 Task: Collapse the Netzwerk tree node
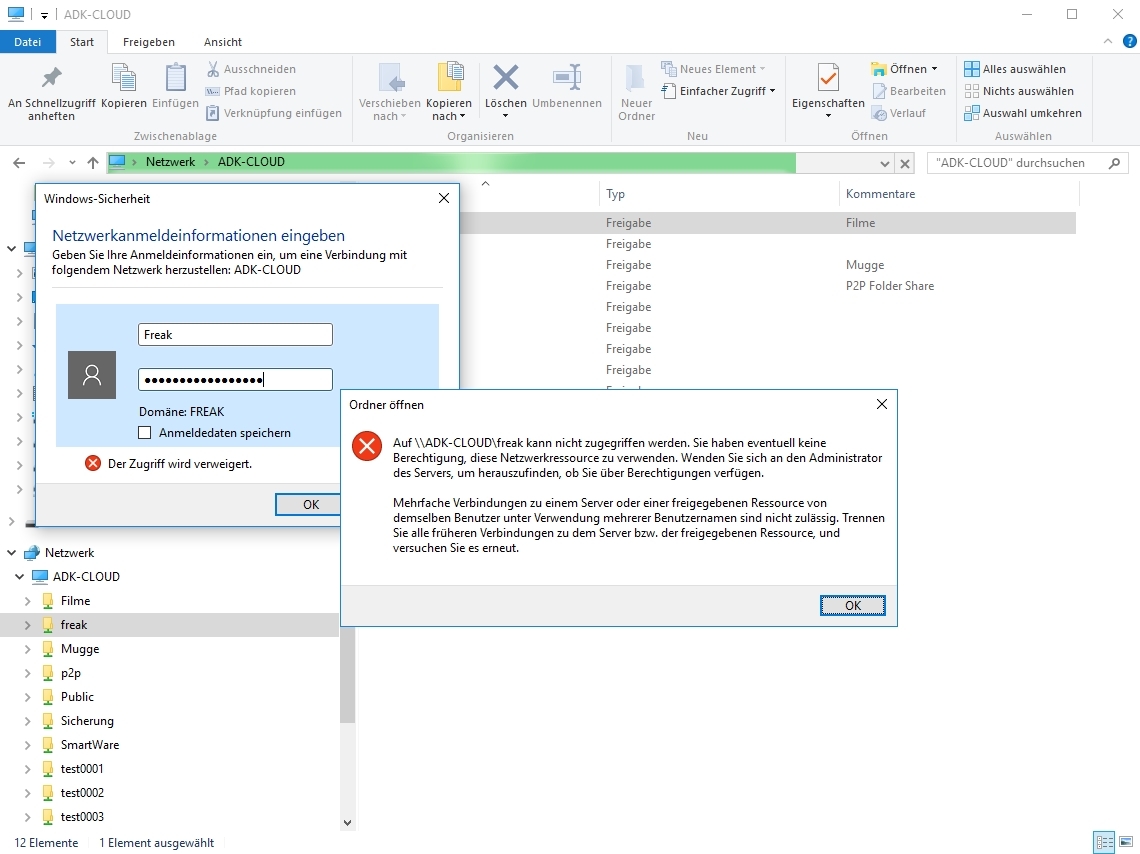point(12,552)
